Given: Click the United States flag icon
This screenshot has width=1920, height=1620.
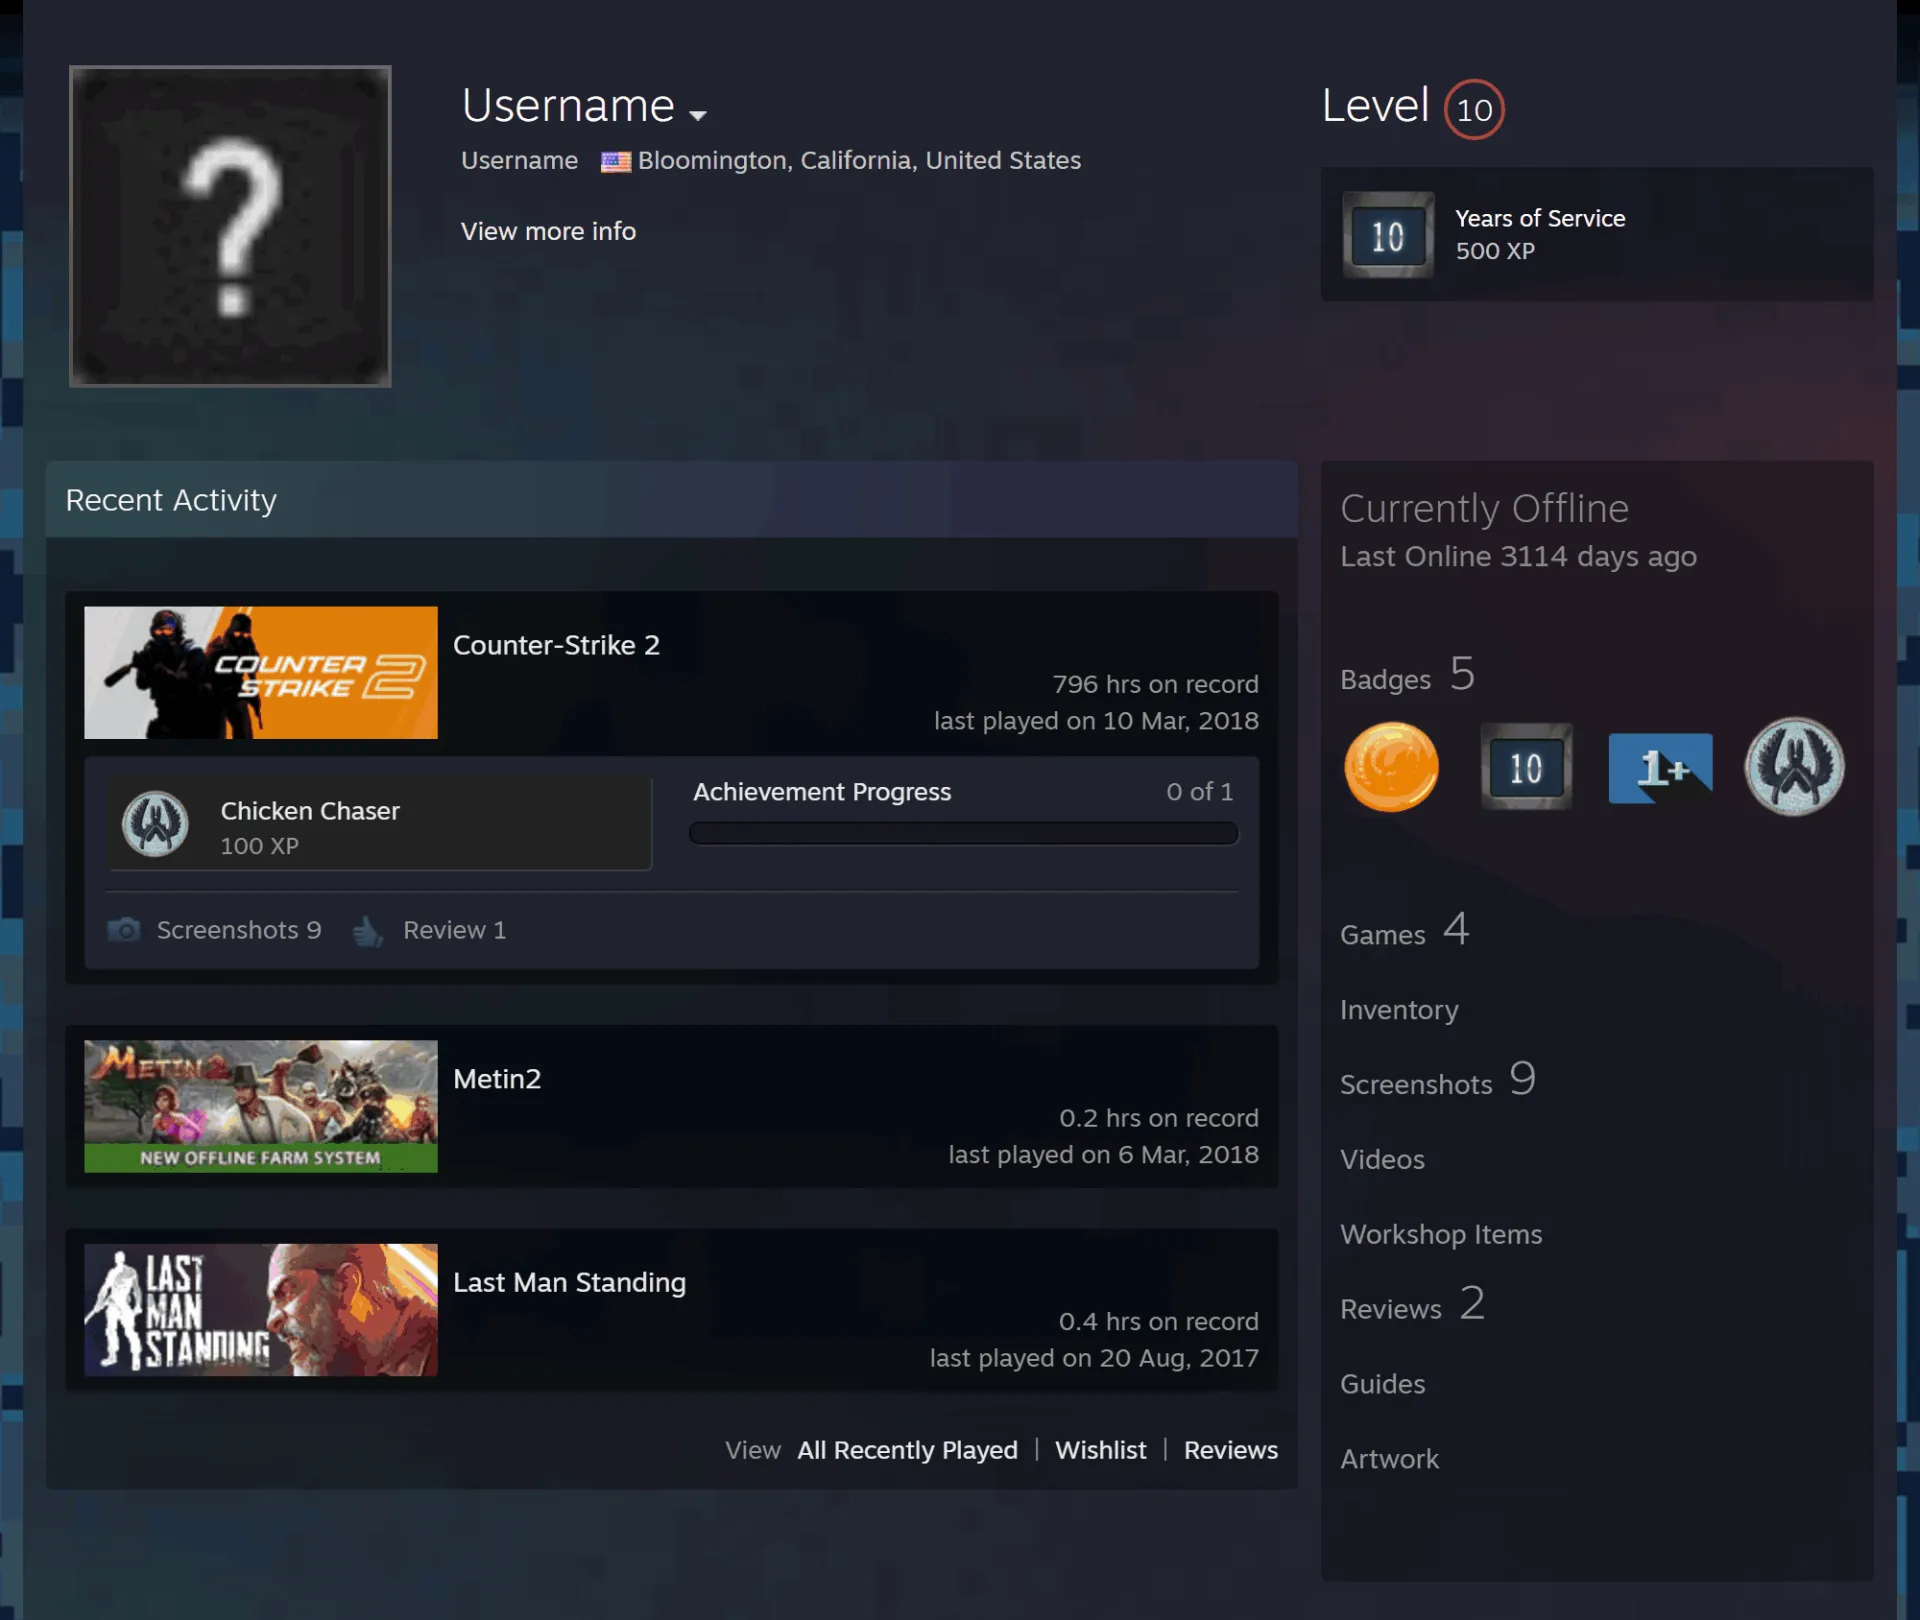Looking at the screenshot, I should (615, 162).
